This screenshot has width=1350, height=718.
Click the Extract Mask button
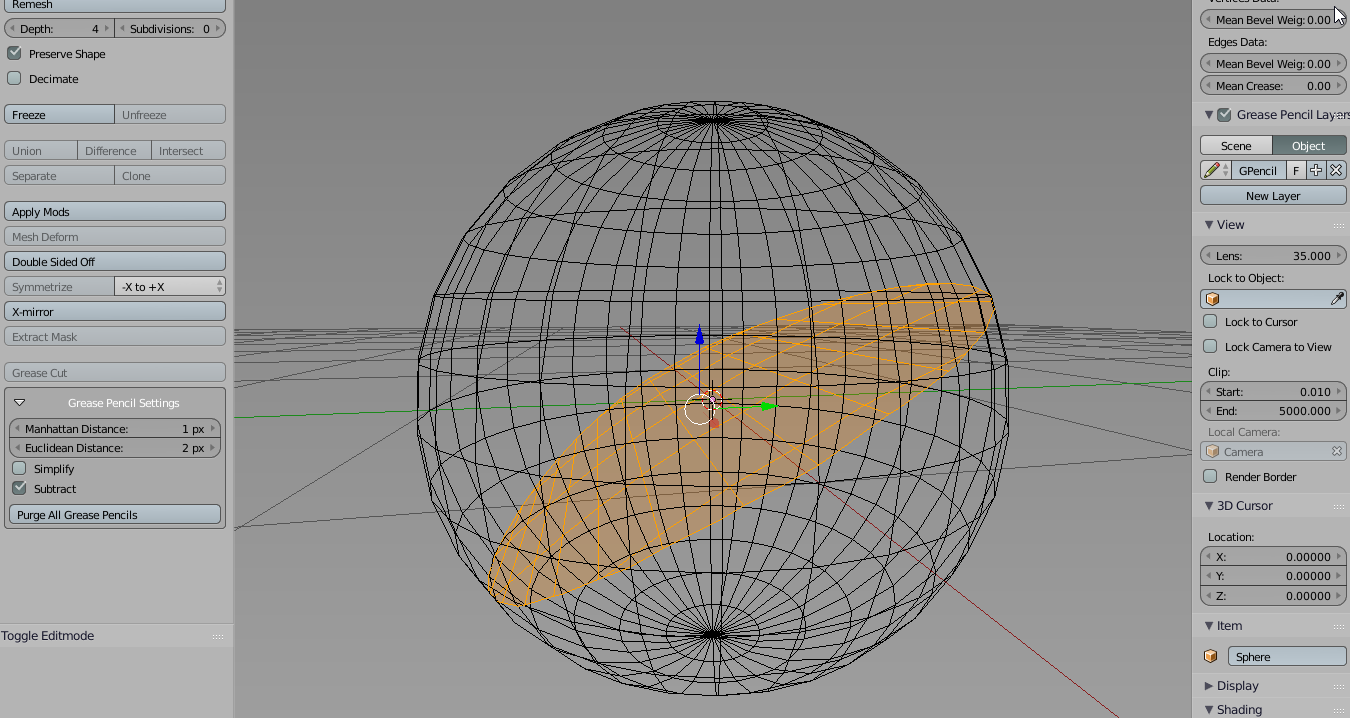pos(115,337)
